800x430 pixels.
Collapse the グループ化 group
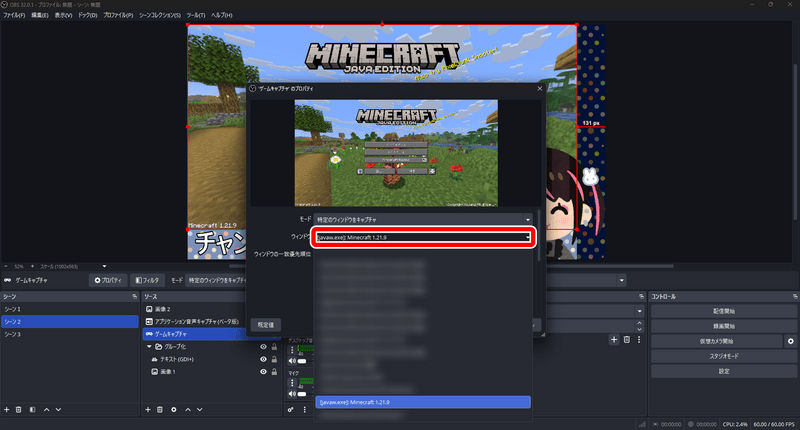click(149, 347)
